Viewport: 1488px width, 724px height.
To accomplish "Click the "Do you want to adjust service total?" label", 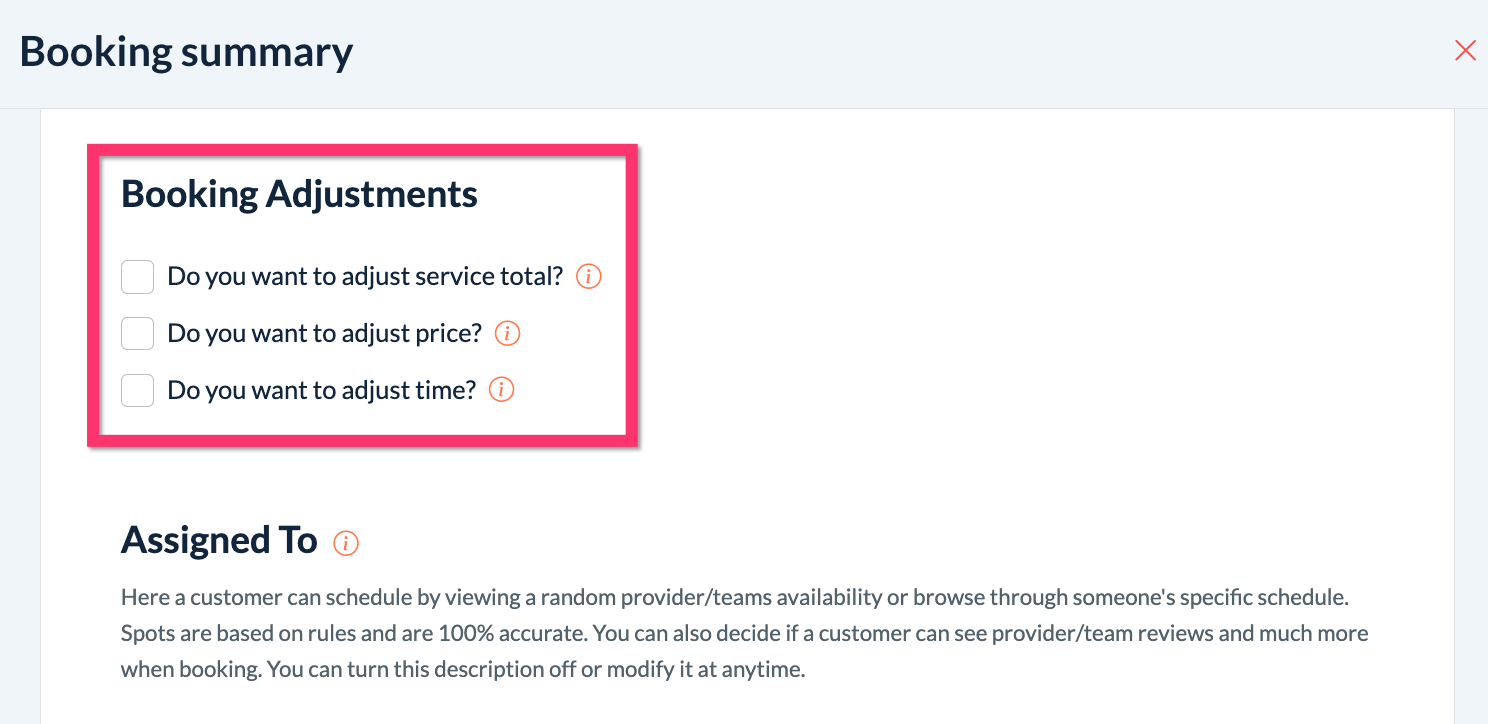I will pyautogui.click(x=365, y=277).
